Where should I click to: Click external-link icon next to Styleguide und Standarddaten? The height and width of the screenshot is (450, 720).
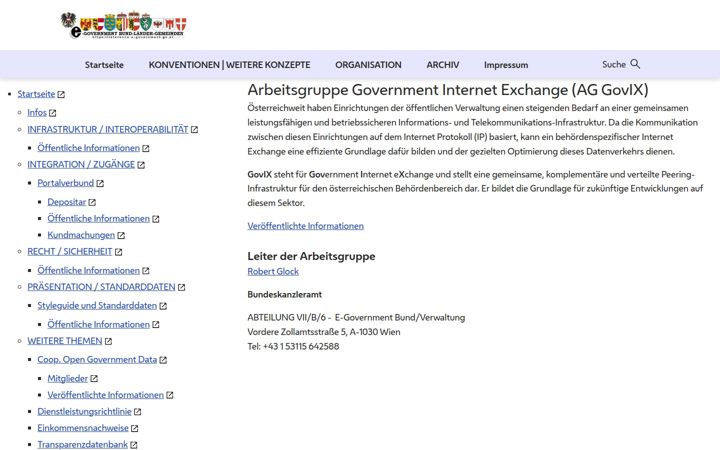point(163,306)
